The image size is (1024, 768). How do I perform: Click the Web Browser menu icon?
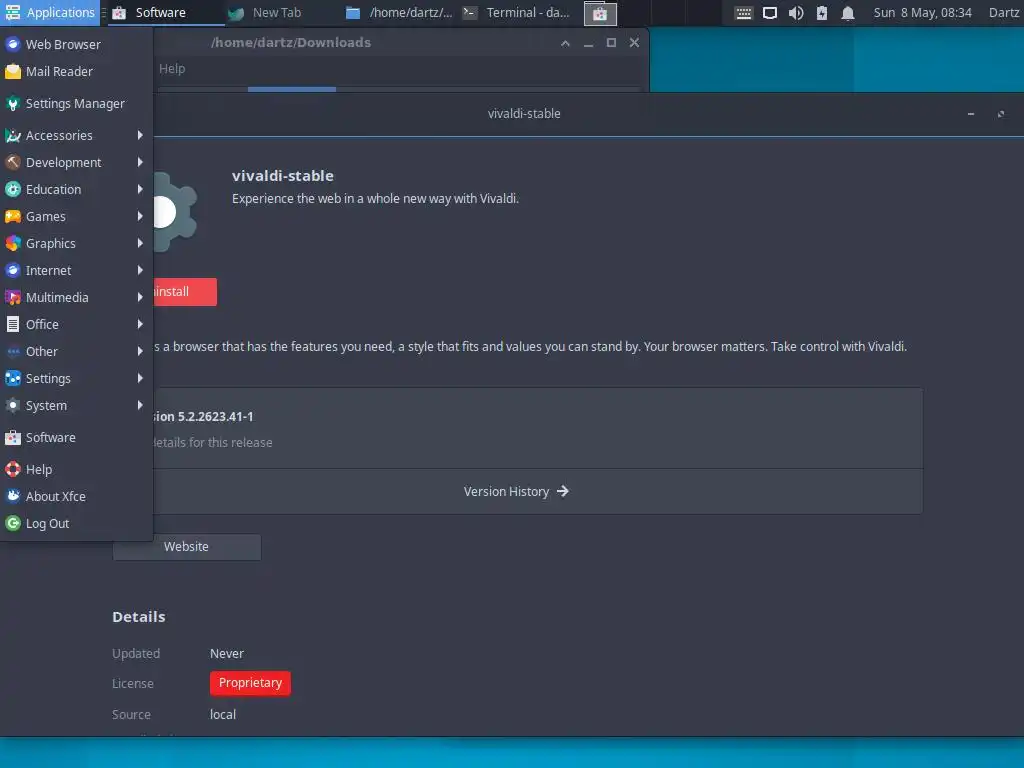(12, 44)
